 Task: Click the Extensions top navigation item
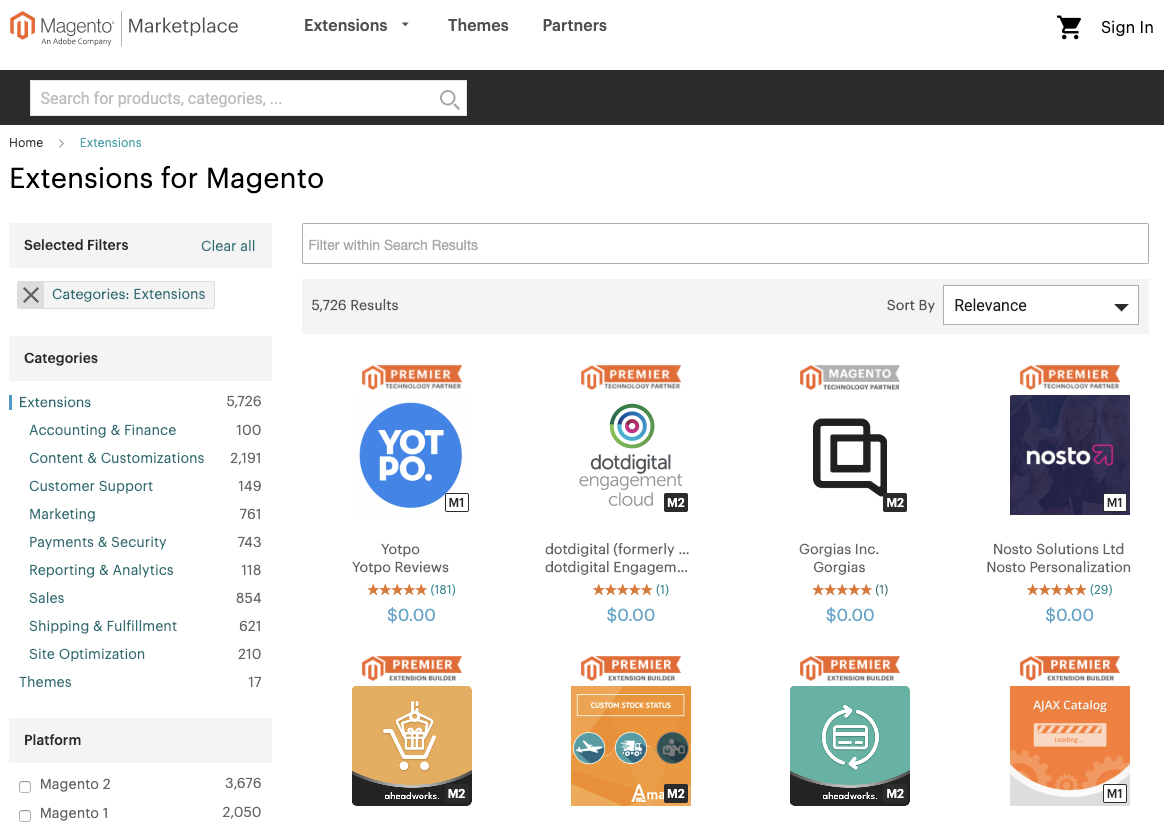click(x=345, y=25)
